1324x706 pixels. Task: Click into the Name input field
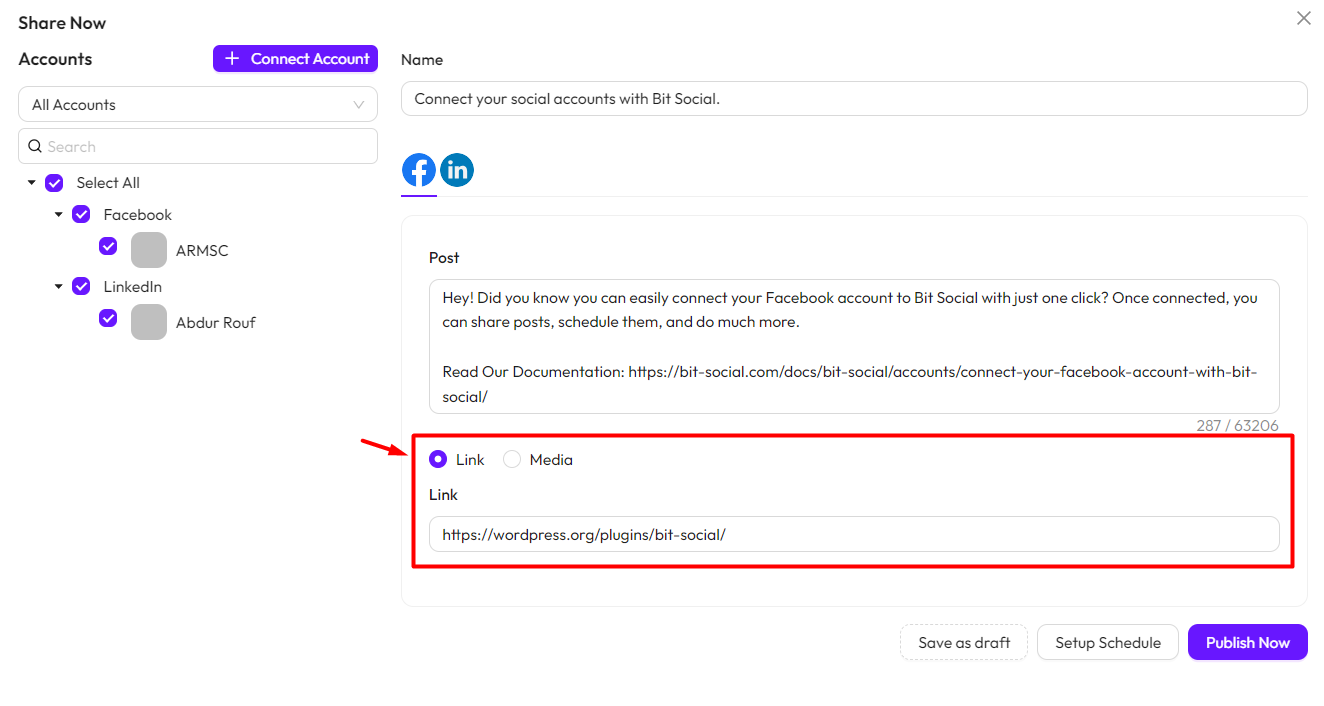tap(854, 99)
